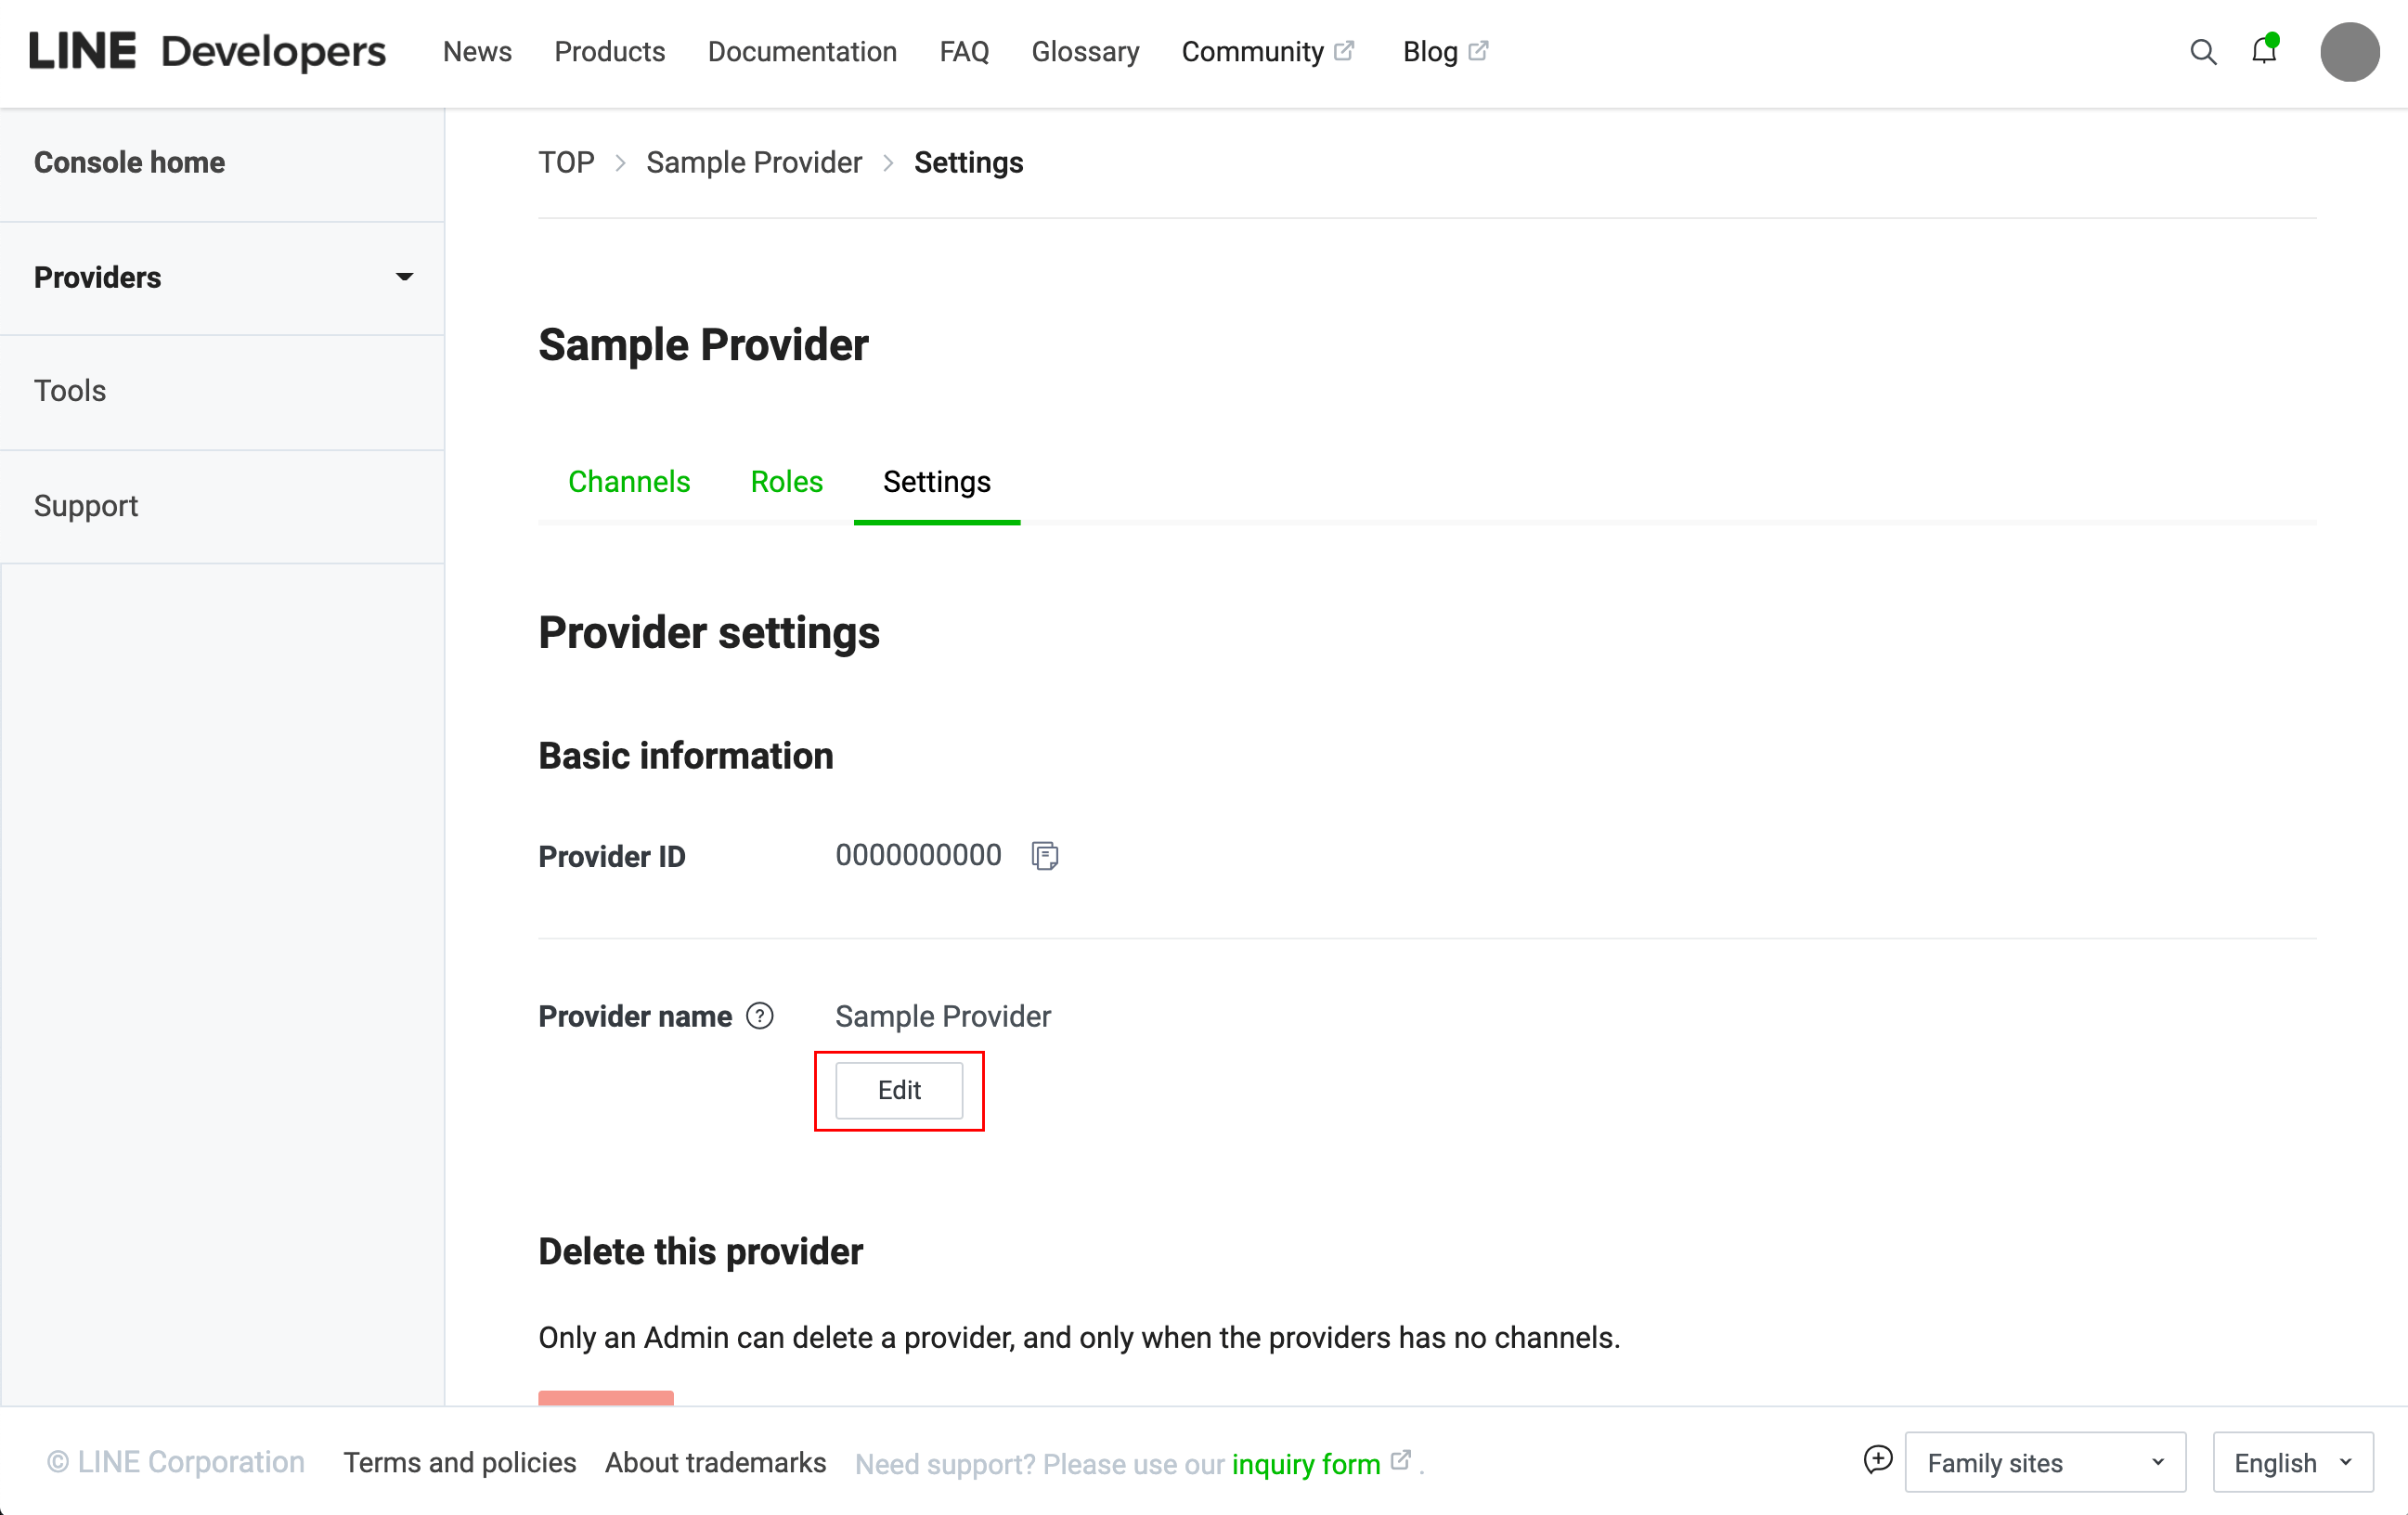Switch to the Roles tab

pos(787,482)
